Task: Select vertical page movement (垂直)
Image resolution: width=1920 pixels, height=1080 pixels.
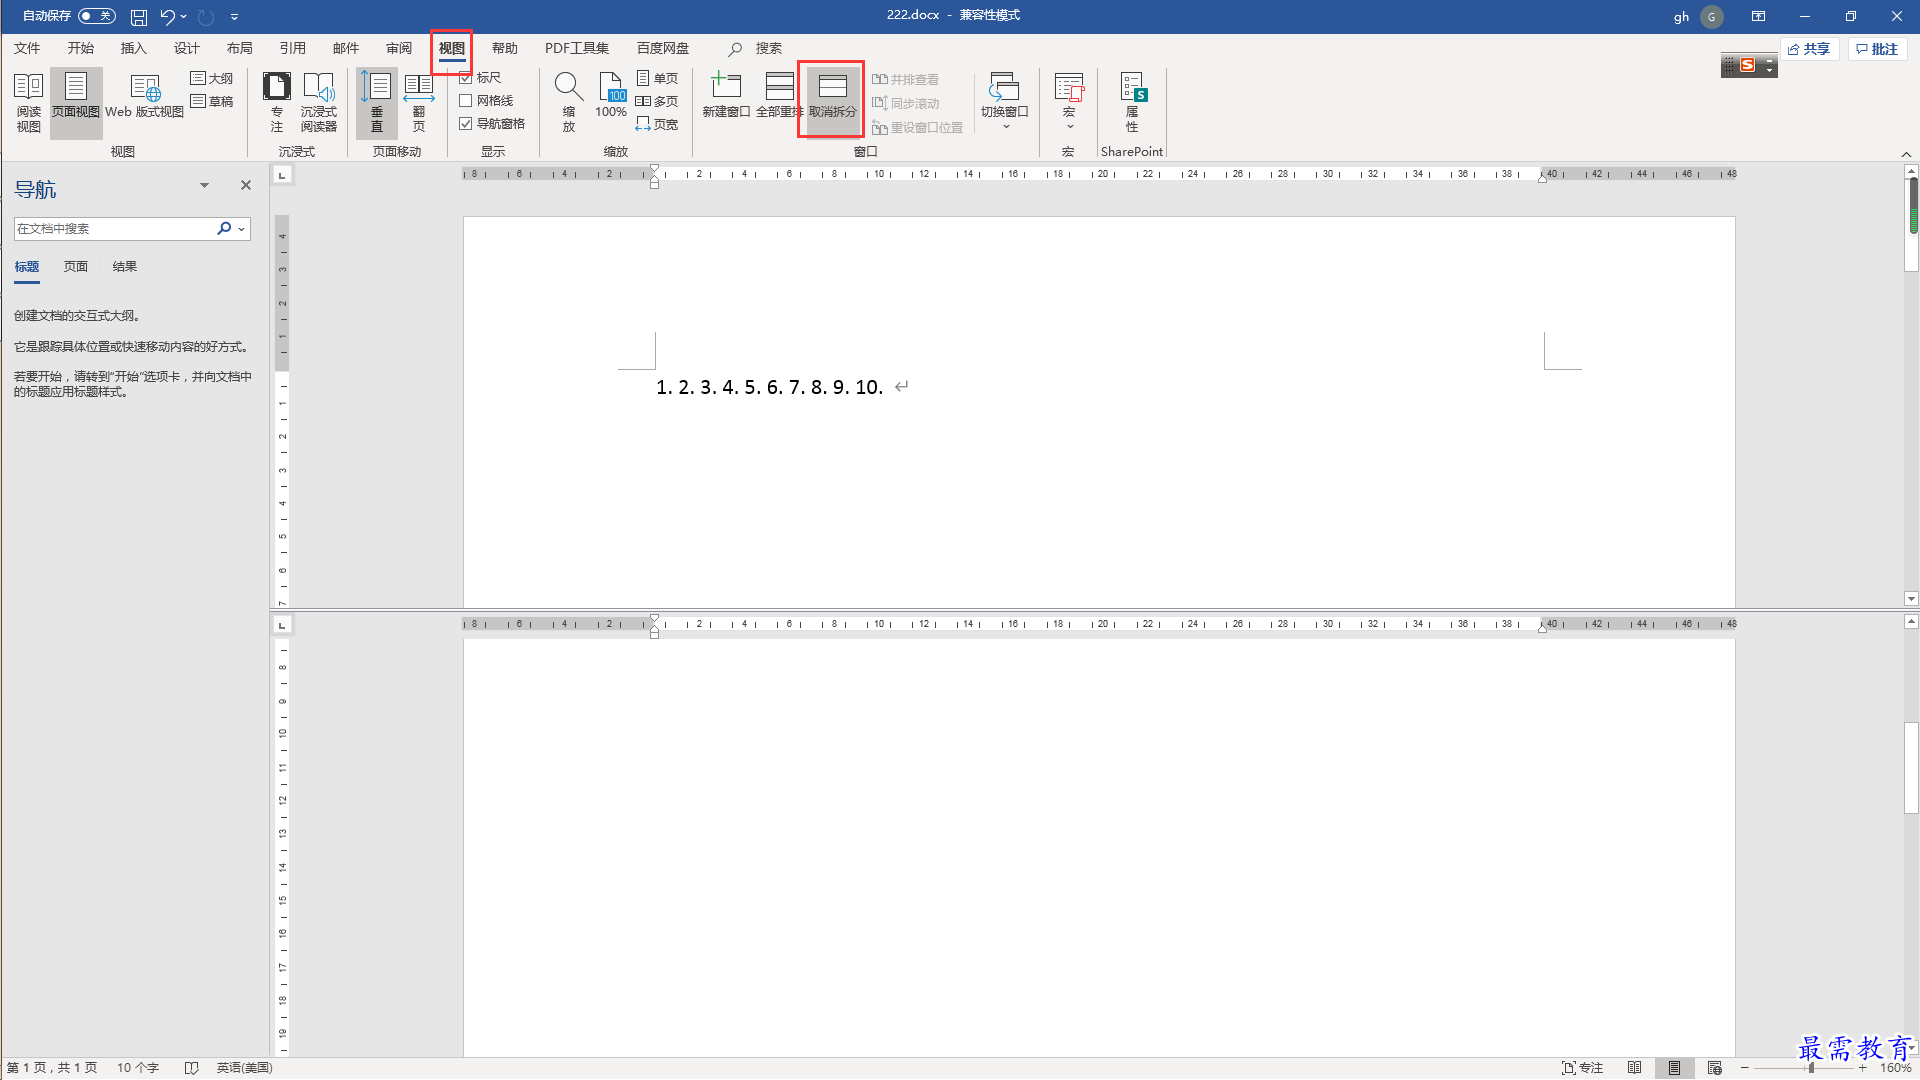Action: (377, 102)
